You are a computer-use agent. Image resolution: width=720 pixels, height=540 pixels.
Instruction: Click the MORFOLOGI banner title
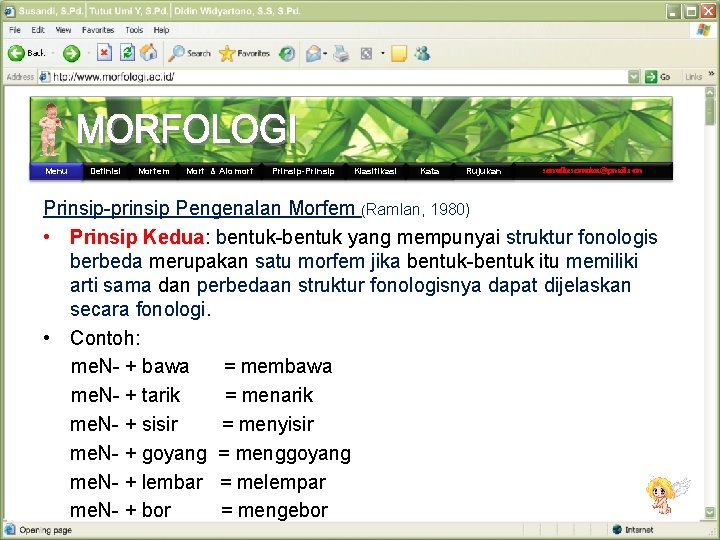tap(186, 129)
